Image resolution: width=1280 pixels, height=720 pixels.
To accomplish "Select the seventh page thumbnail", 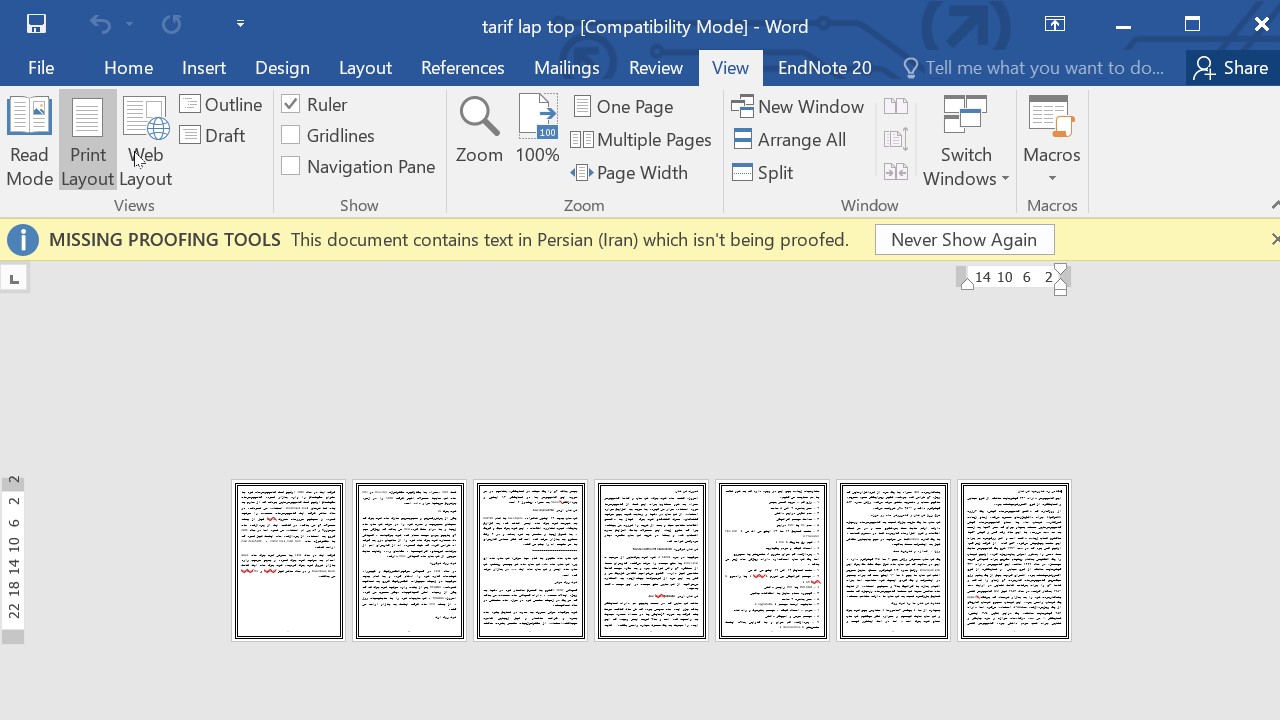I will coord(1015,560).
